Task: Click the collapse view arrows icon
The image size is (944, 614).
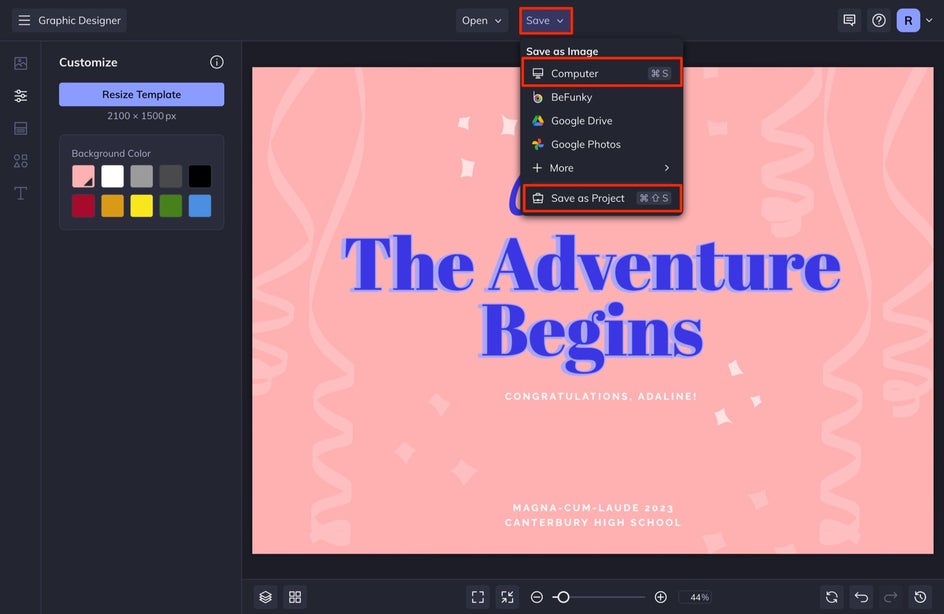Action: tap(508, 597)
